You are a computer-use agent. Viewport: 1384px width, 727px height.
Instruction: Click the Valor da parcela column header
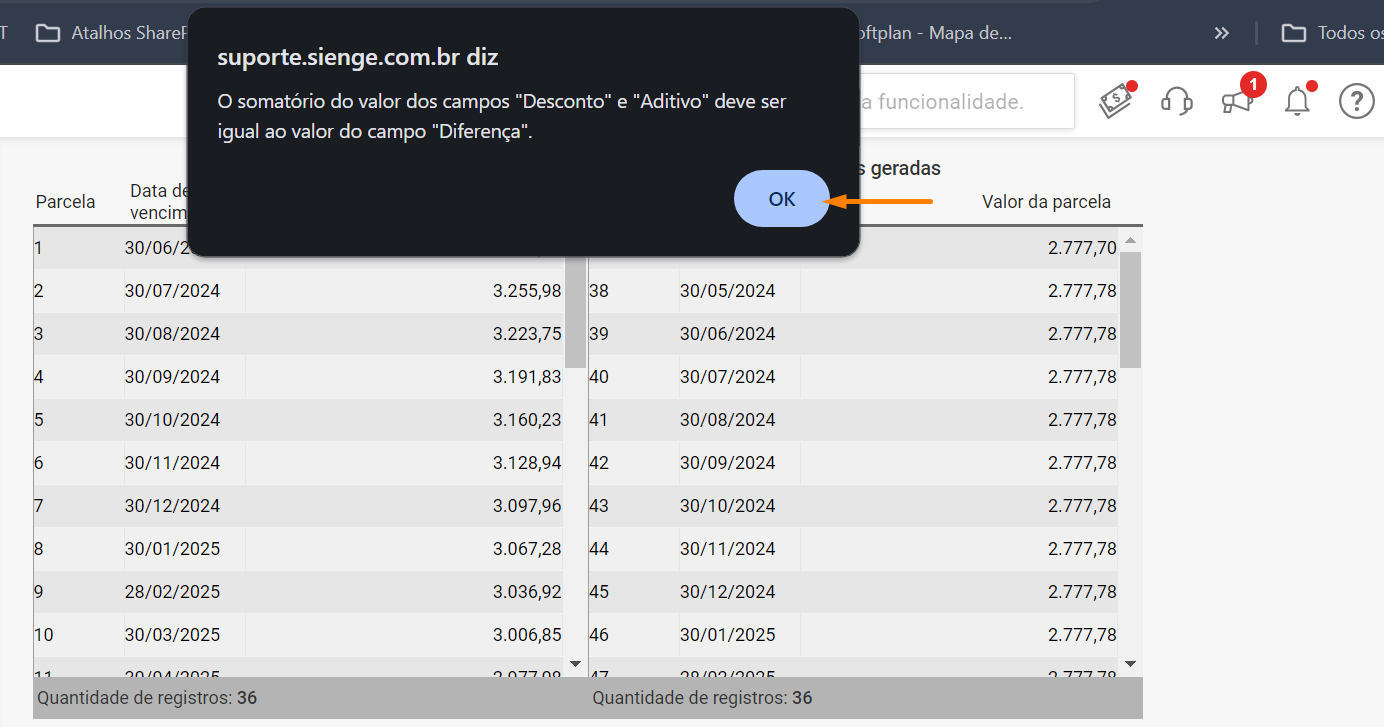point(1046,202)
